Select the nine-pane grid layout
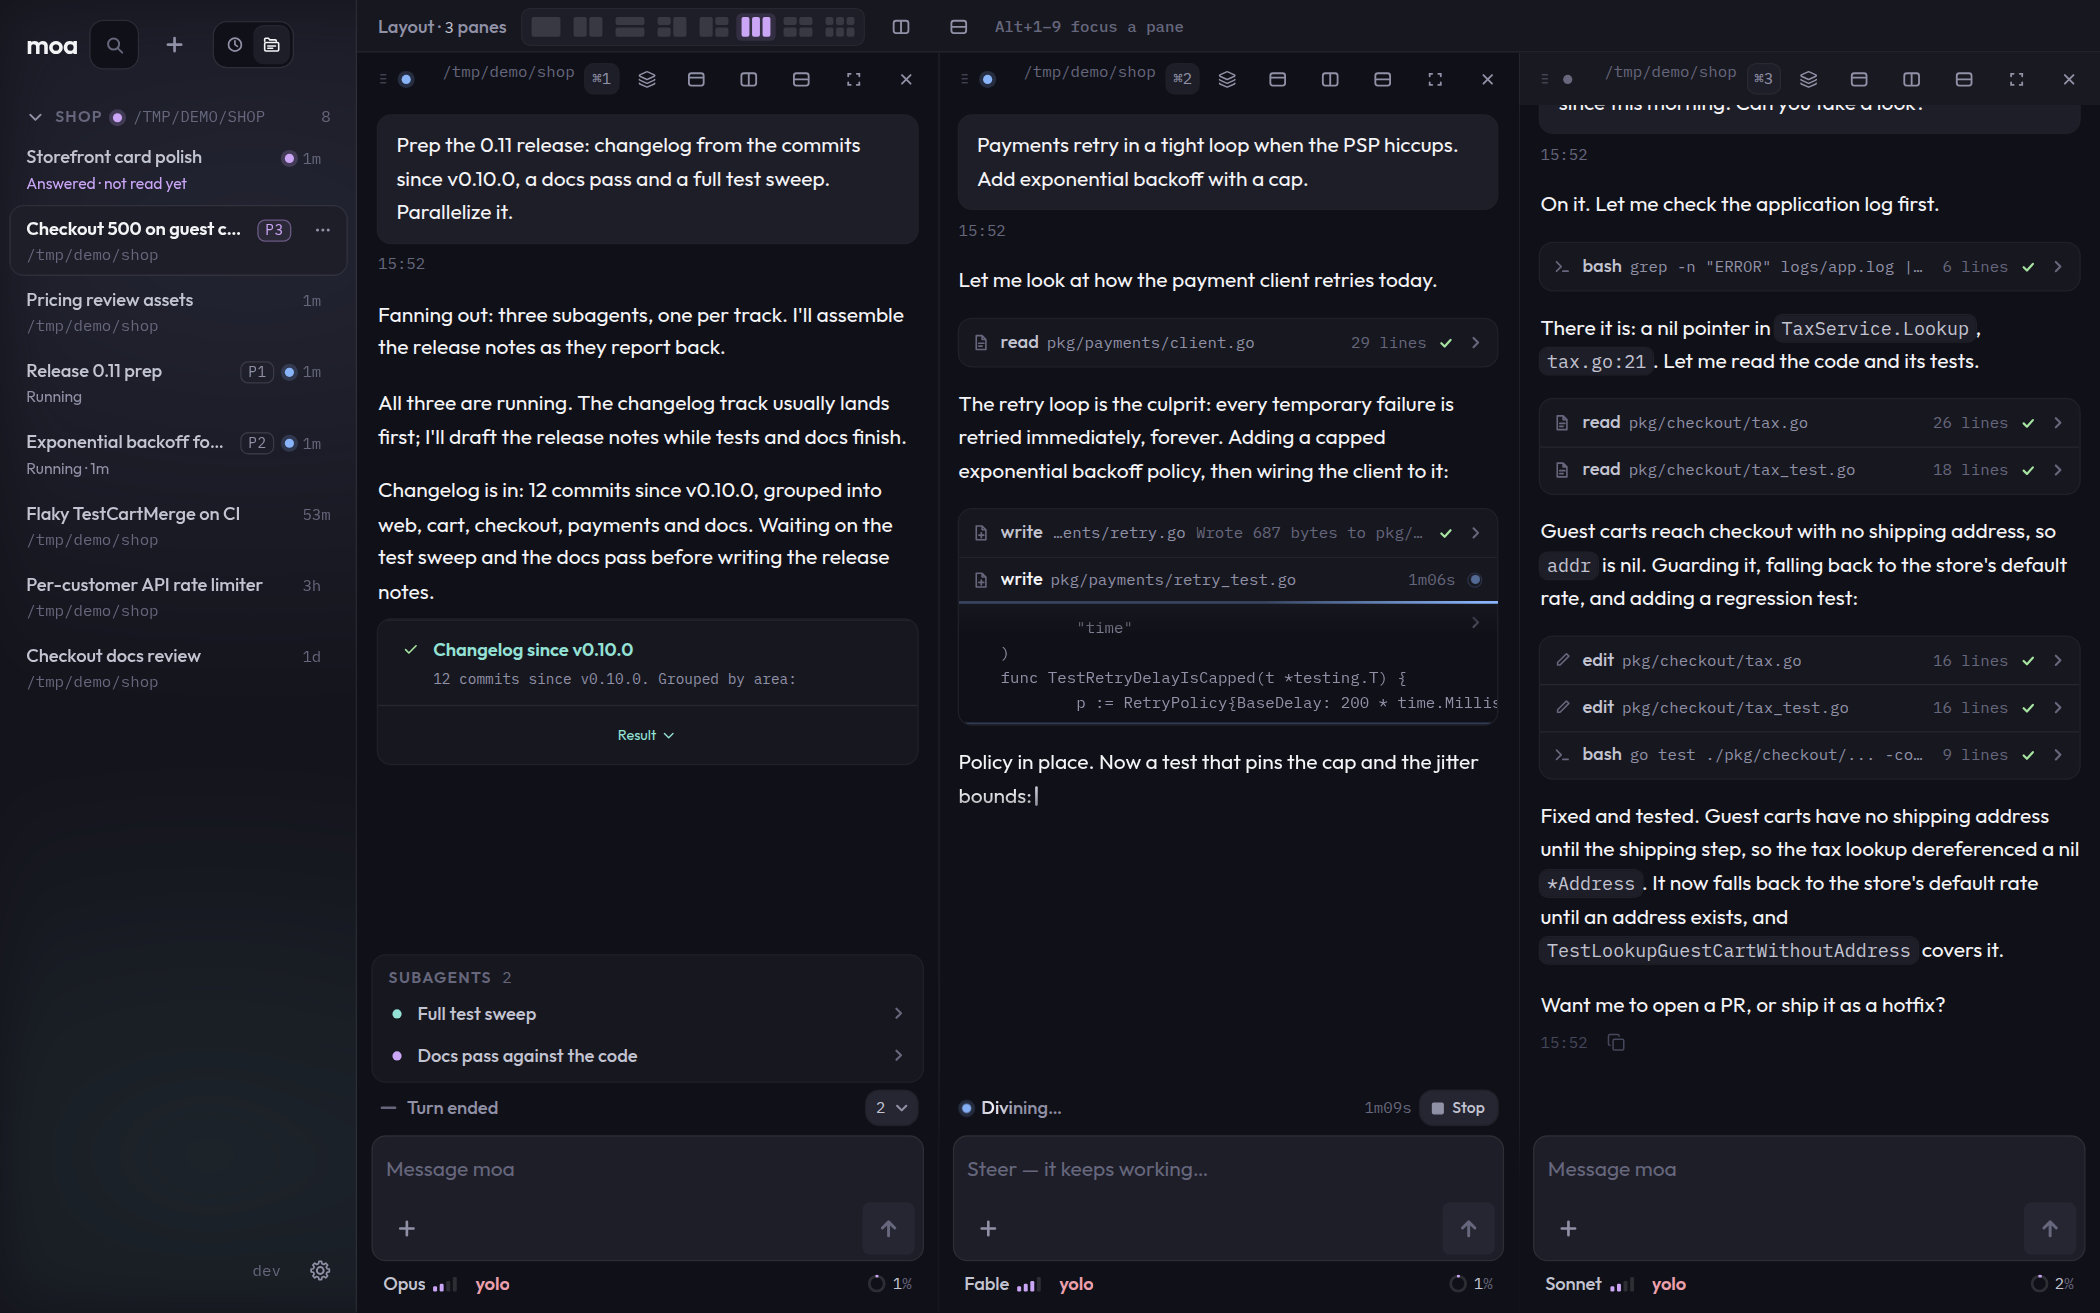This screenshot has height=1313, width=2100. 840,27
